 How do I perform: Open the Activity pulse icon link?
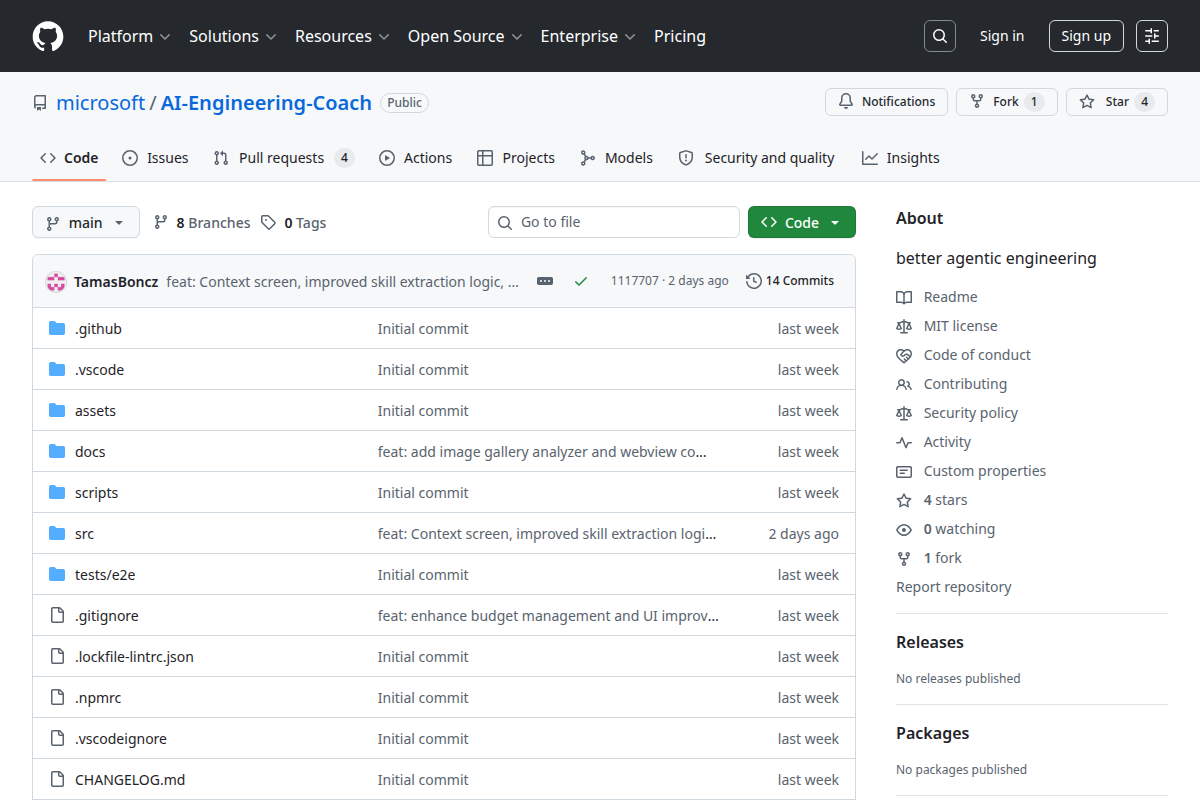pyautogui.click(x=904, y=442)
